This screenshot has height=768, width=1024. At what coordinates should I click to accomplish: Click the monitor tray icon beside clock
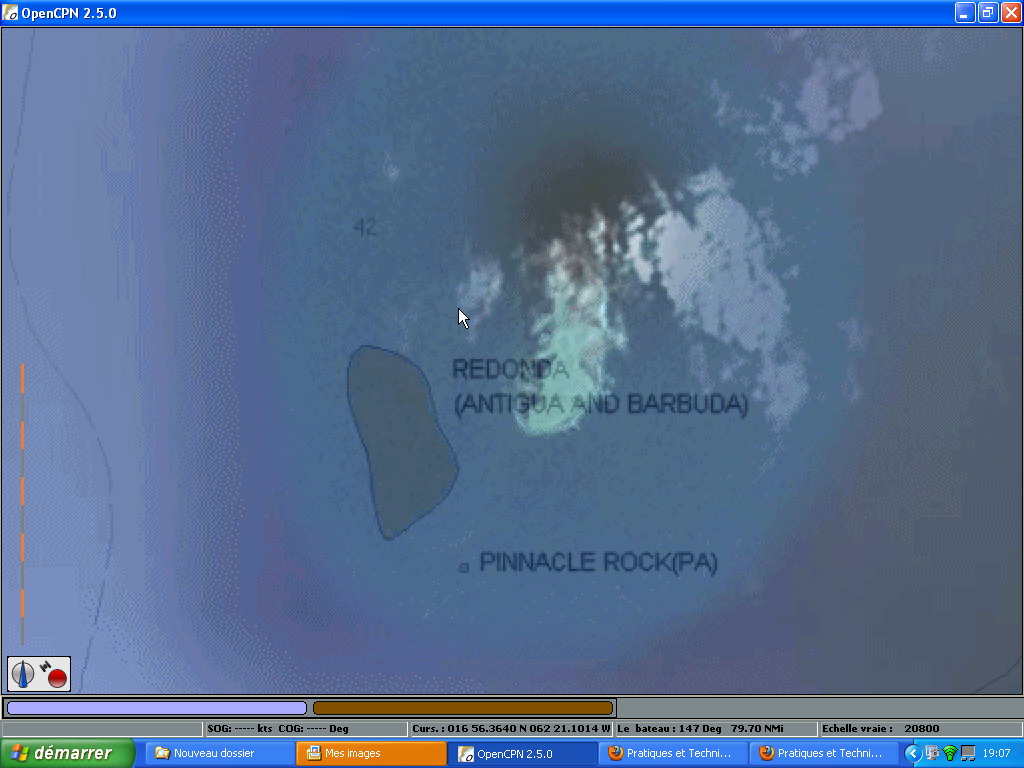967,753
